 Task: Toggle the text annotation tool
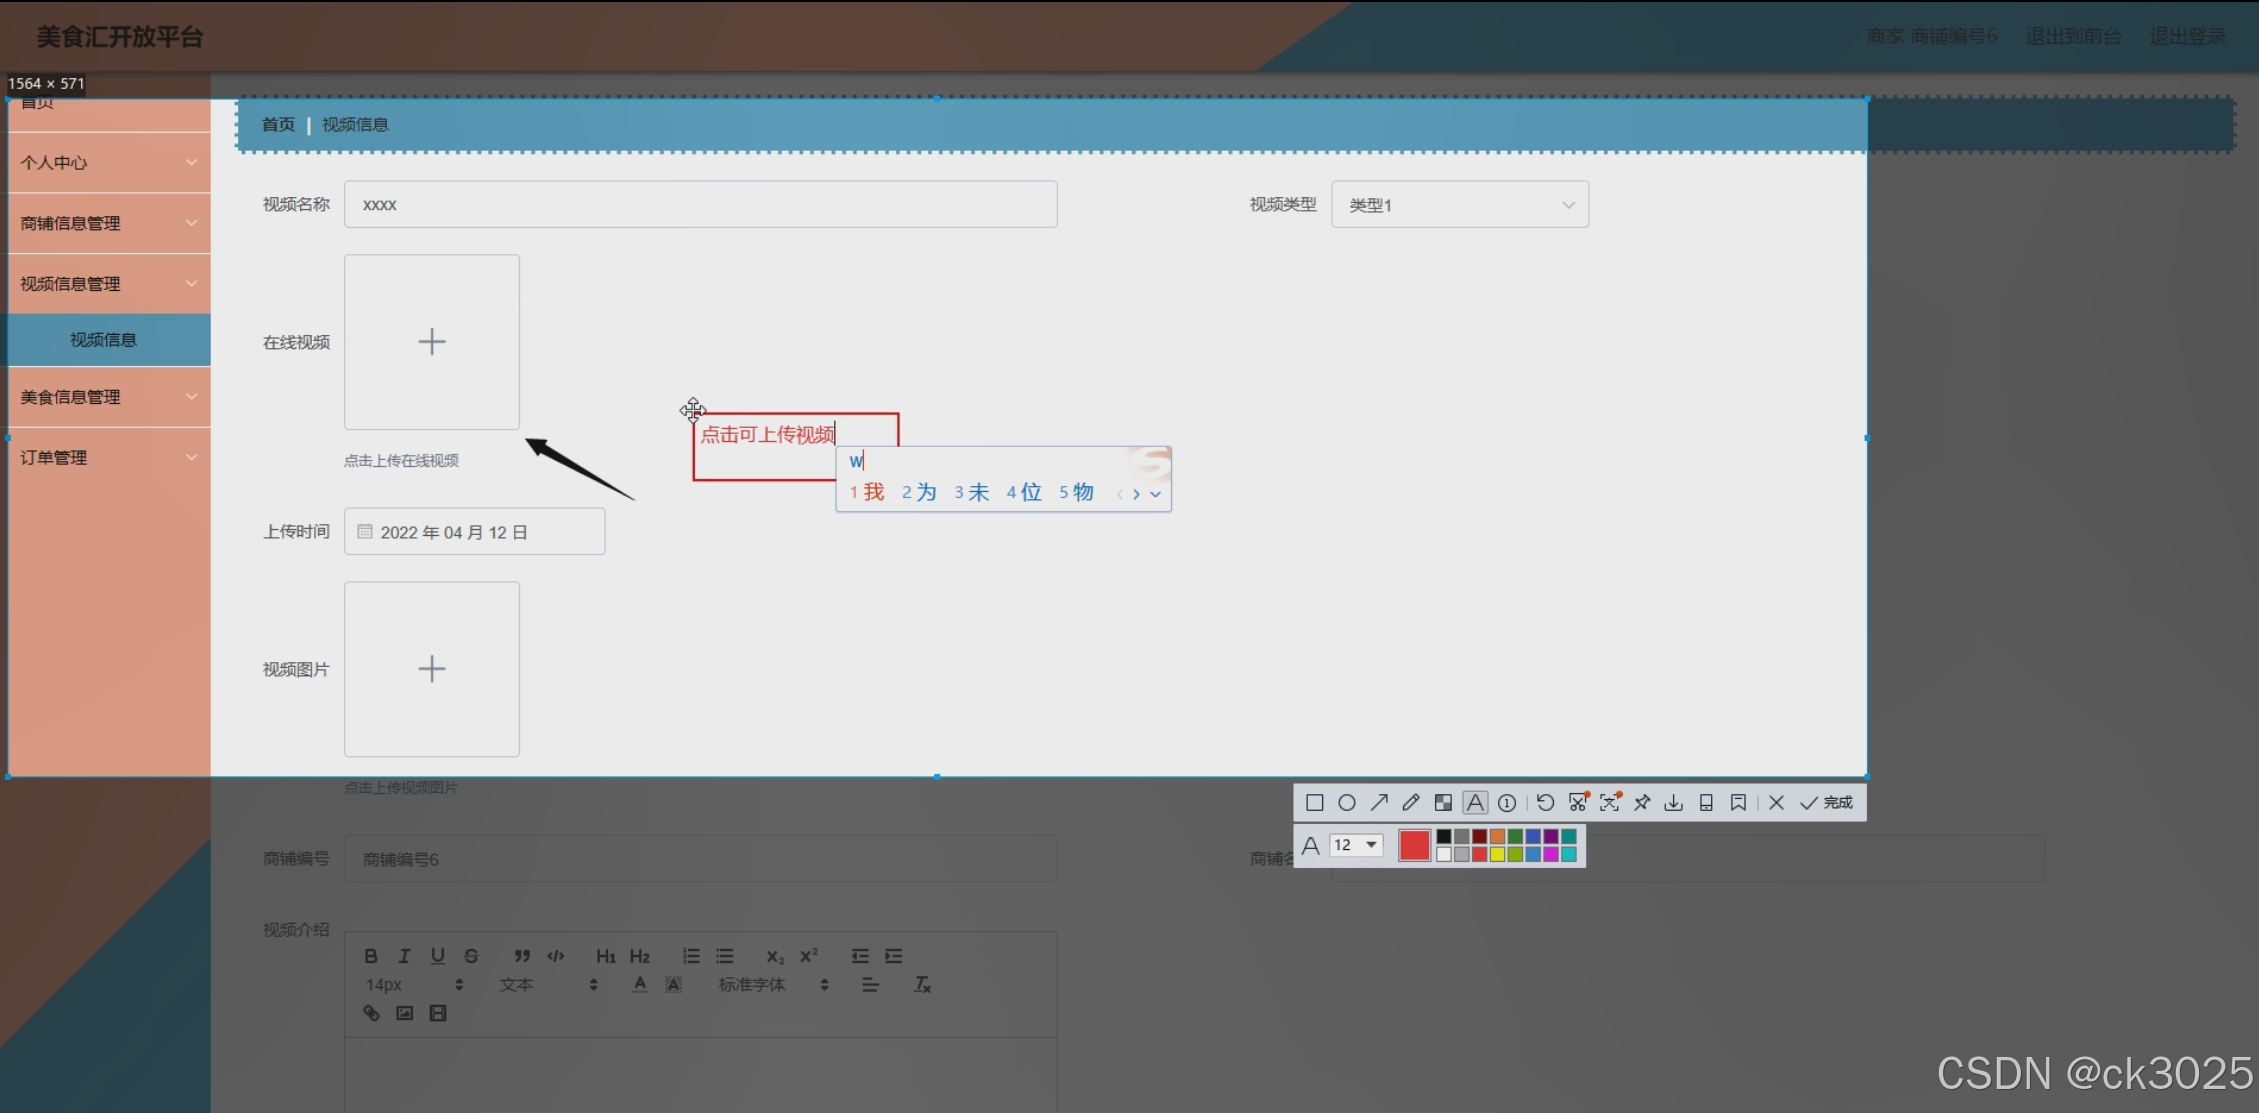click(x=1475, y=803)
